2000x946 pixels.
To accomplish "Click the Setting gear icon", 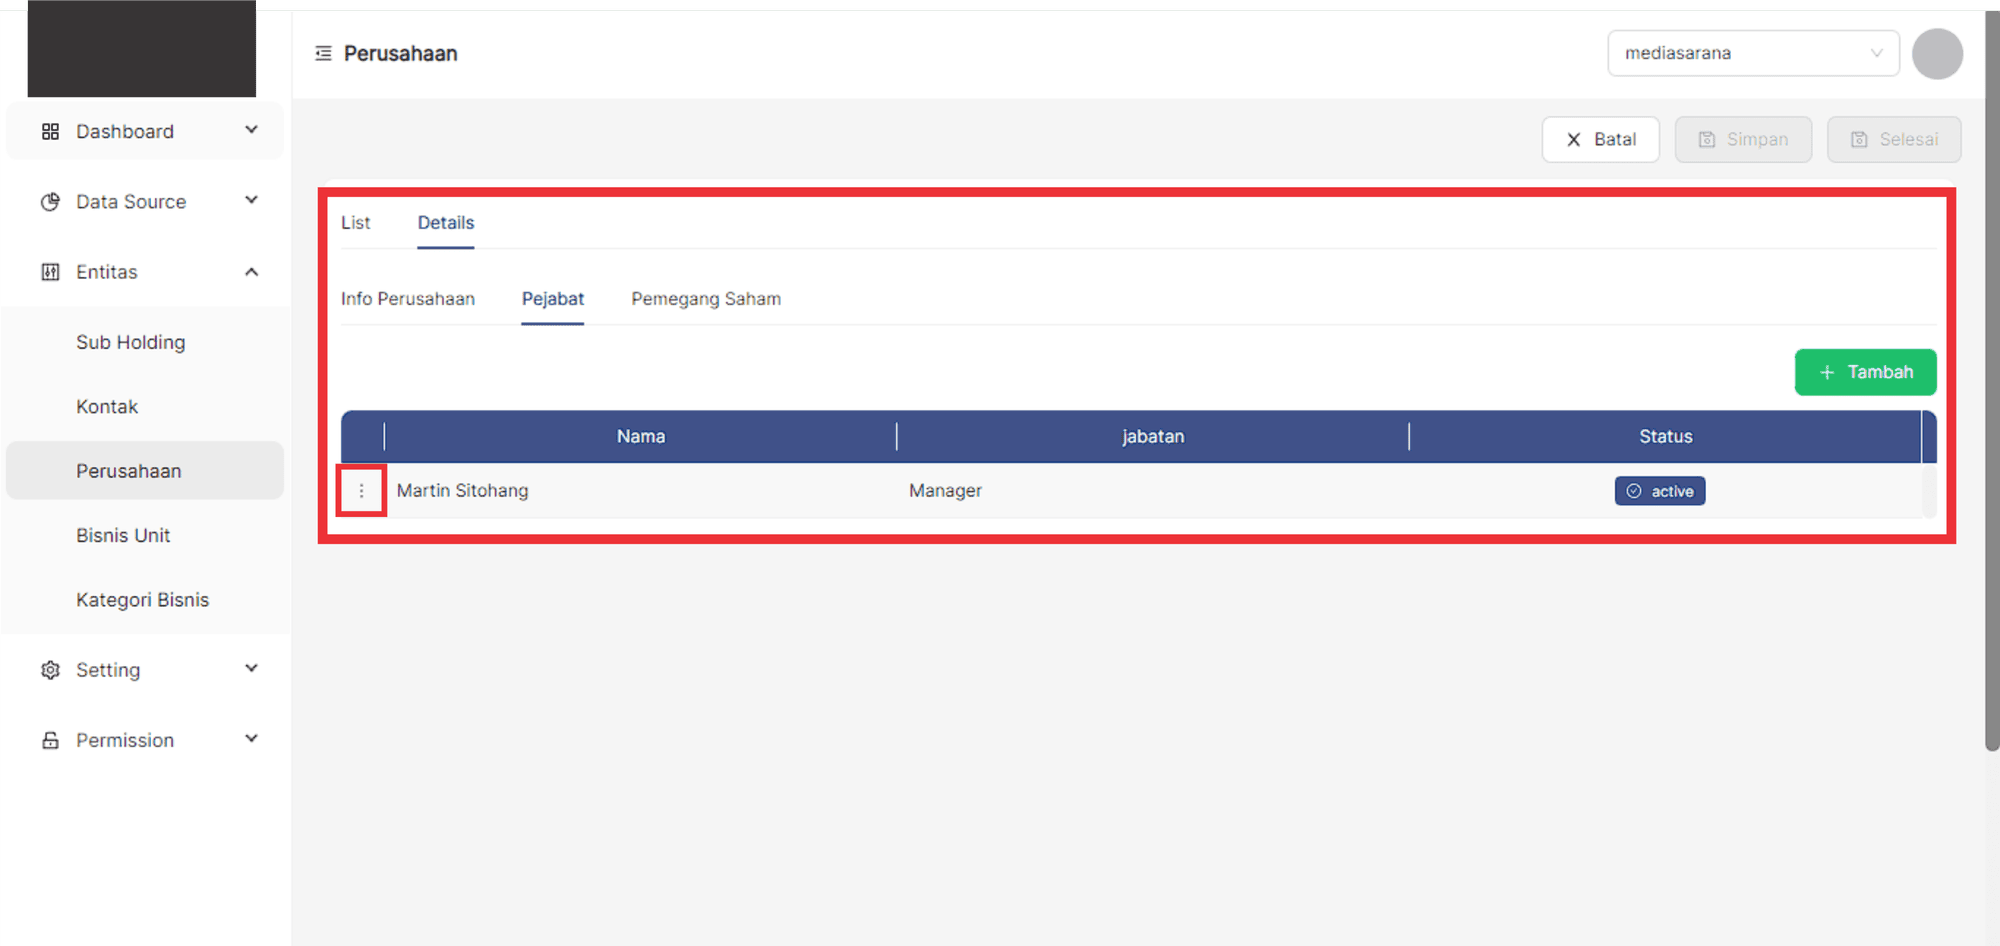I will (x=50, y=670).
